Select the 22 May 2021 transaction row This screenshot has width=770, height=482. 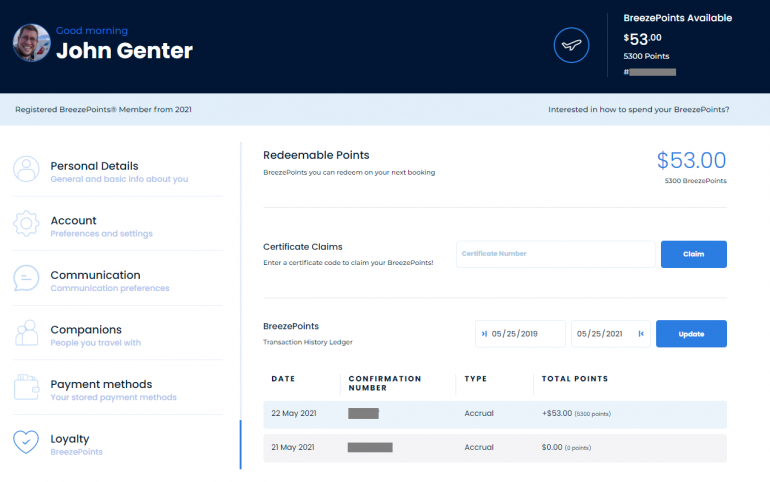495,414
